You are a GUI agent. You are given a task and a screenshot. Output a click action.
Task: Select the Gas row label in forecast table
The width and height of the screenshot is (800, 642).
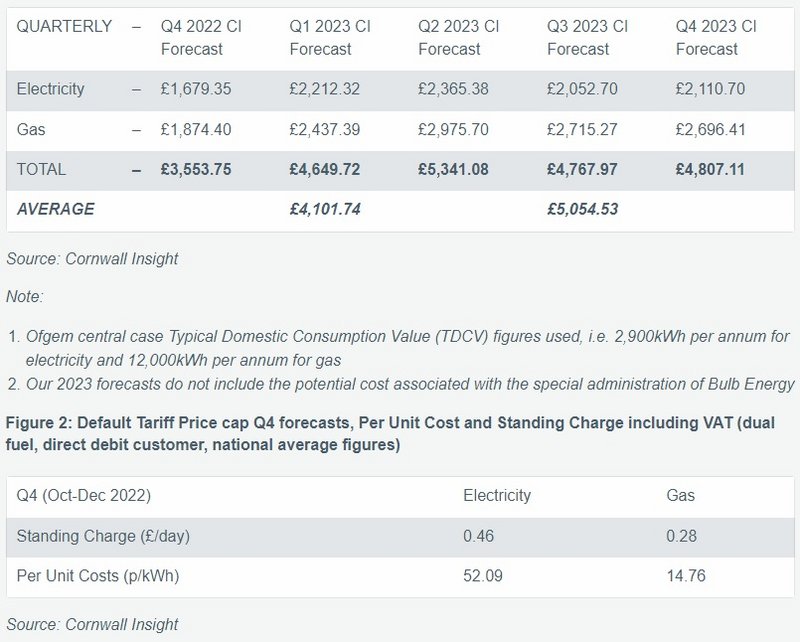tap(31, 130)
